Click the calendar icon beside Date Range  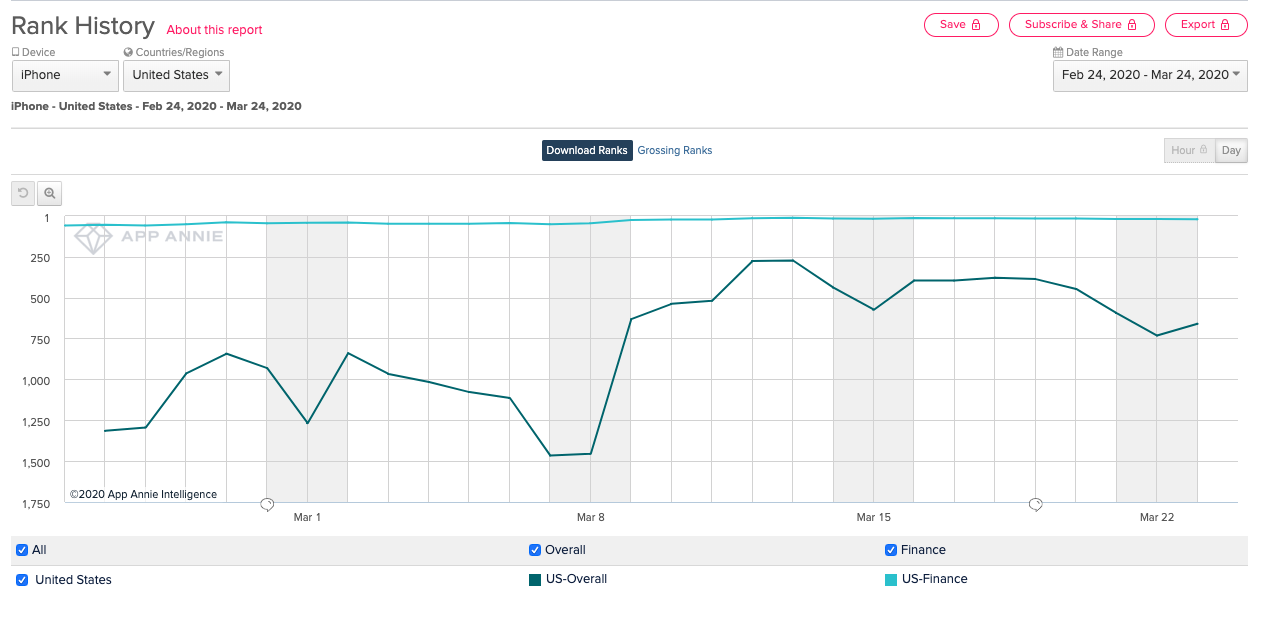coord(1058,53)
